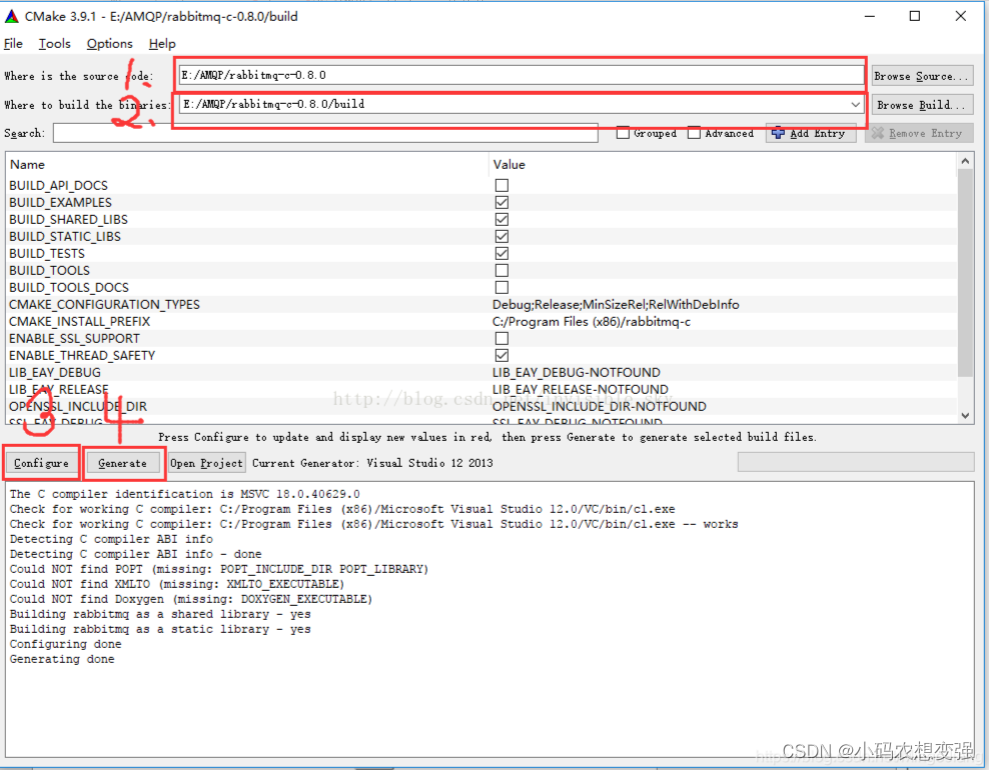
Task: Click the Open Project button
Action: [x=206, y=463]
